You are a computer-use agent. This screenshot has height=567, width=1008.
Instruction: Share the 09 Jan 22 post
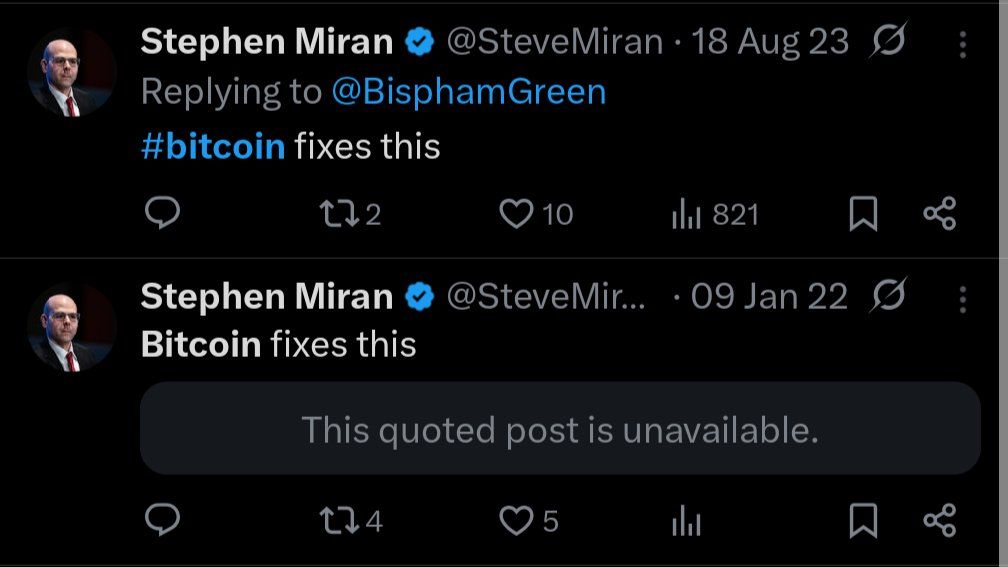pyautogui.click(x=939, y=520)
